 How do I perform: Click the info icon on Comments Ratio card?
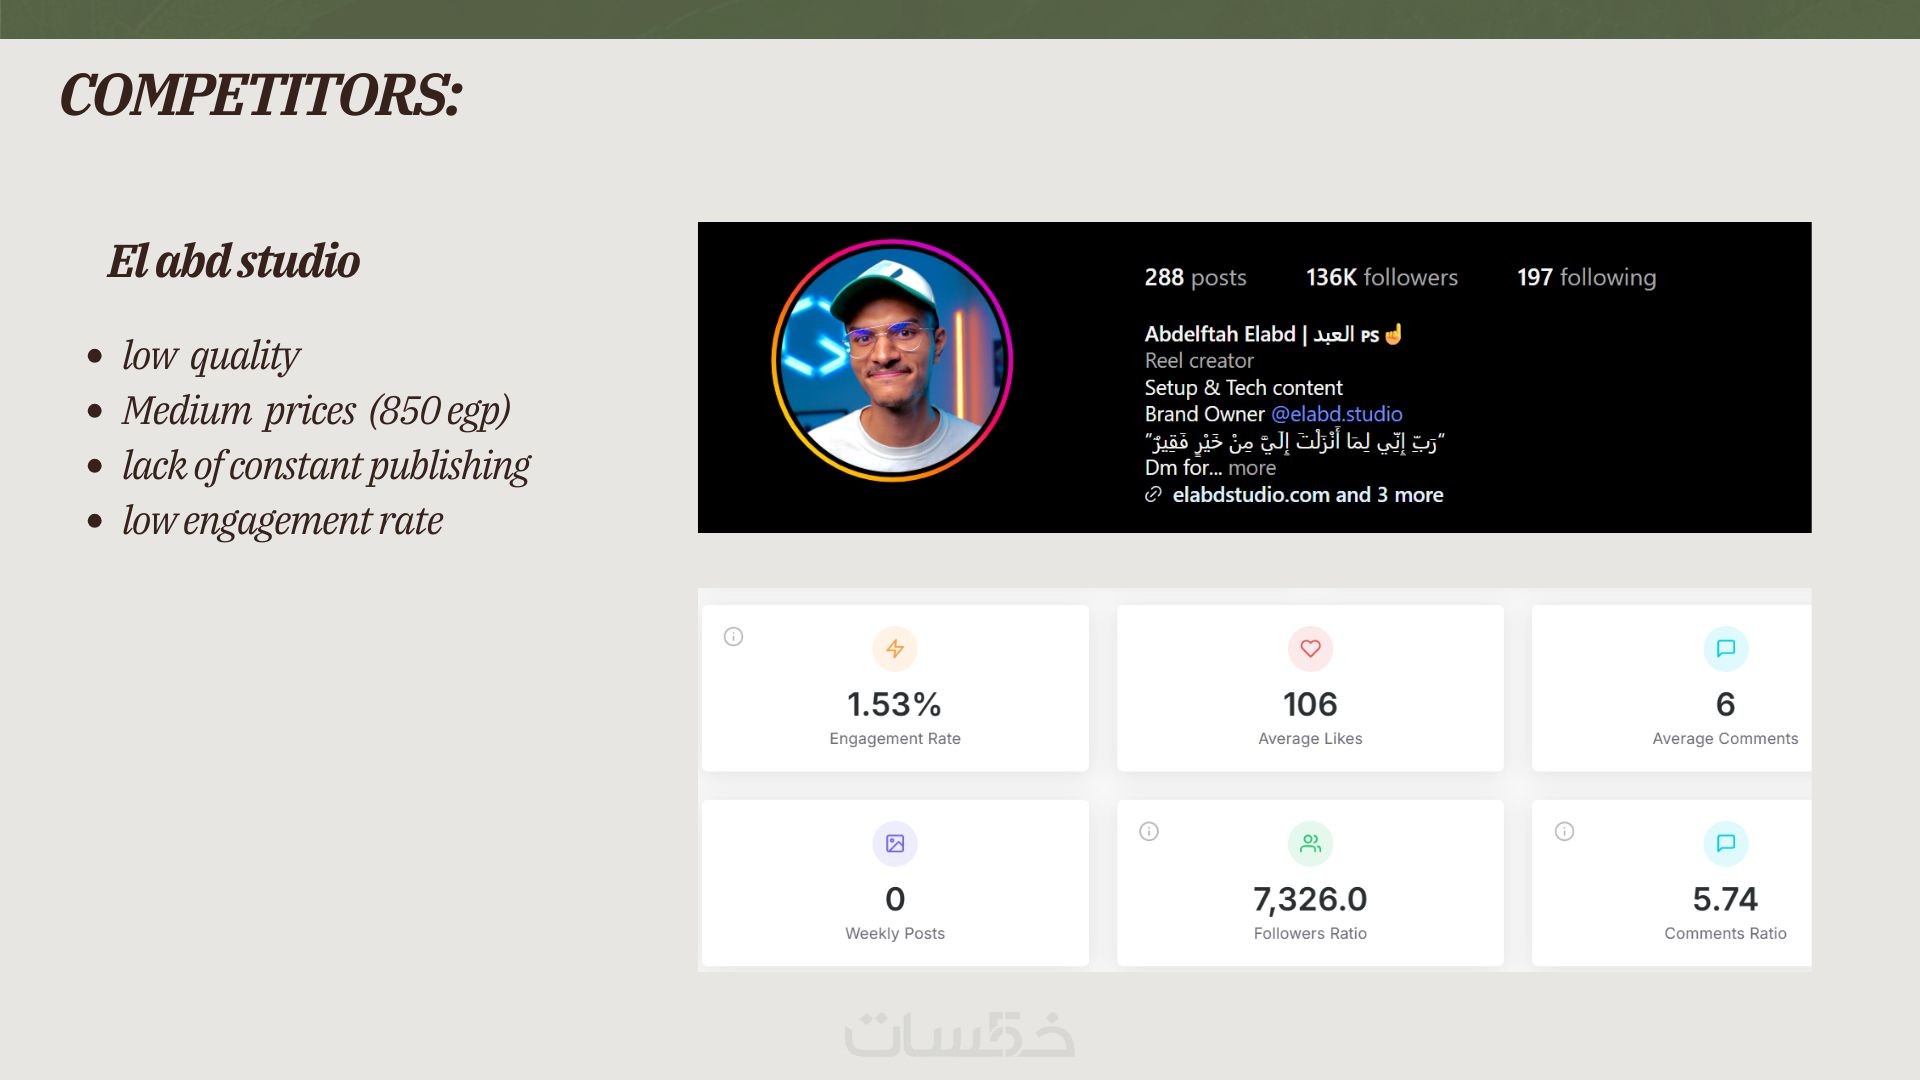[1564, 832]
